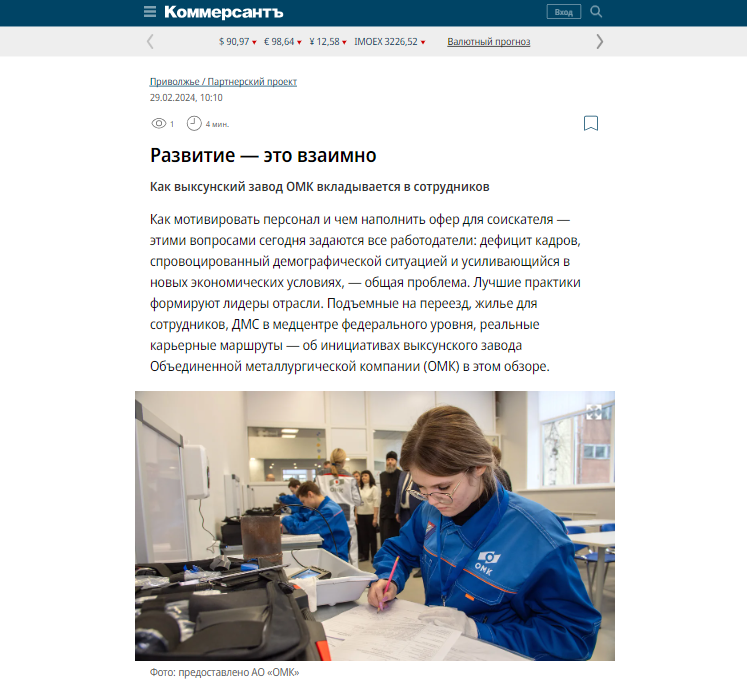Viewport: 747px width, 688px height.
Task: Click subtitle Как выксунский завод ОМК вкладывается
Action: [319, 186]
